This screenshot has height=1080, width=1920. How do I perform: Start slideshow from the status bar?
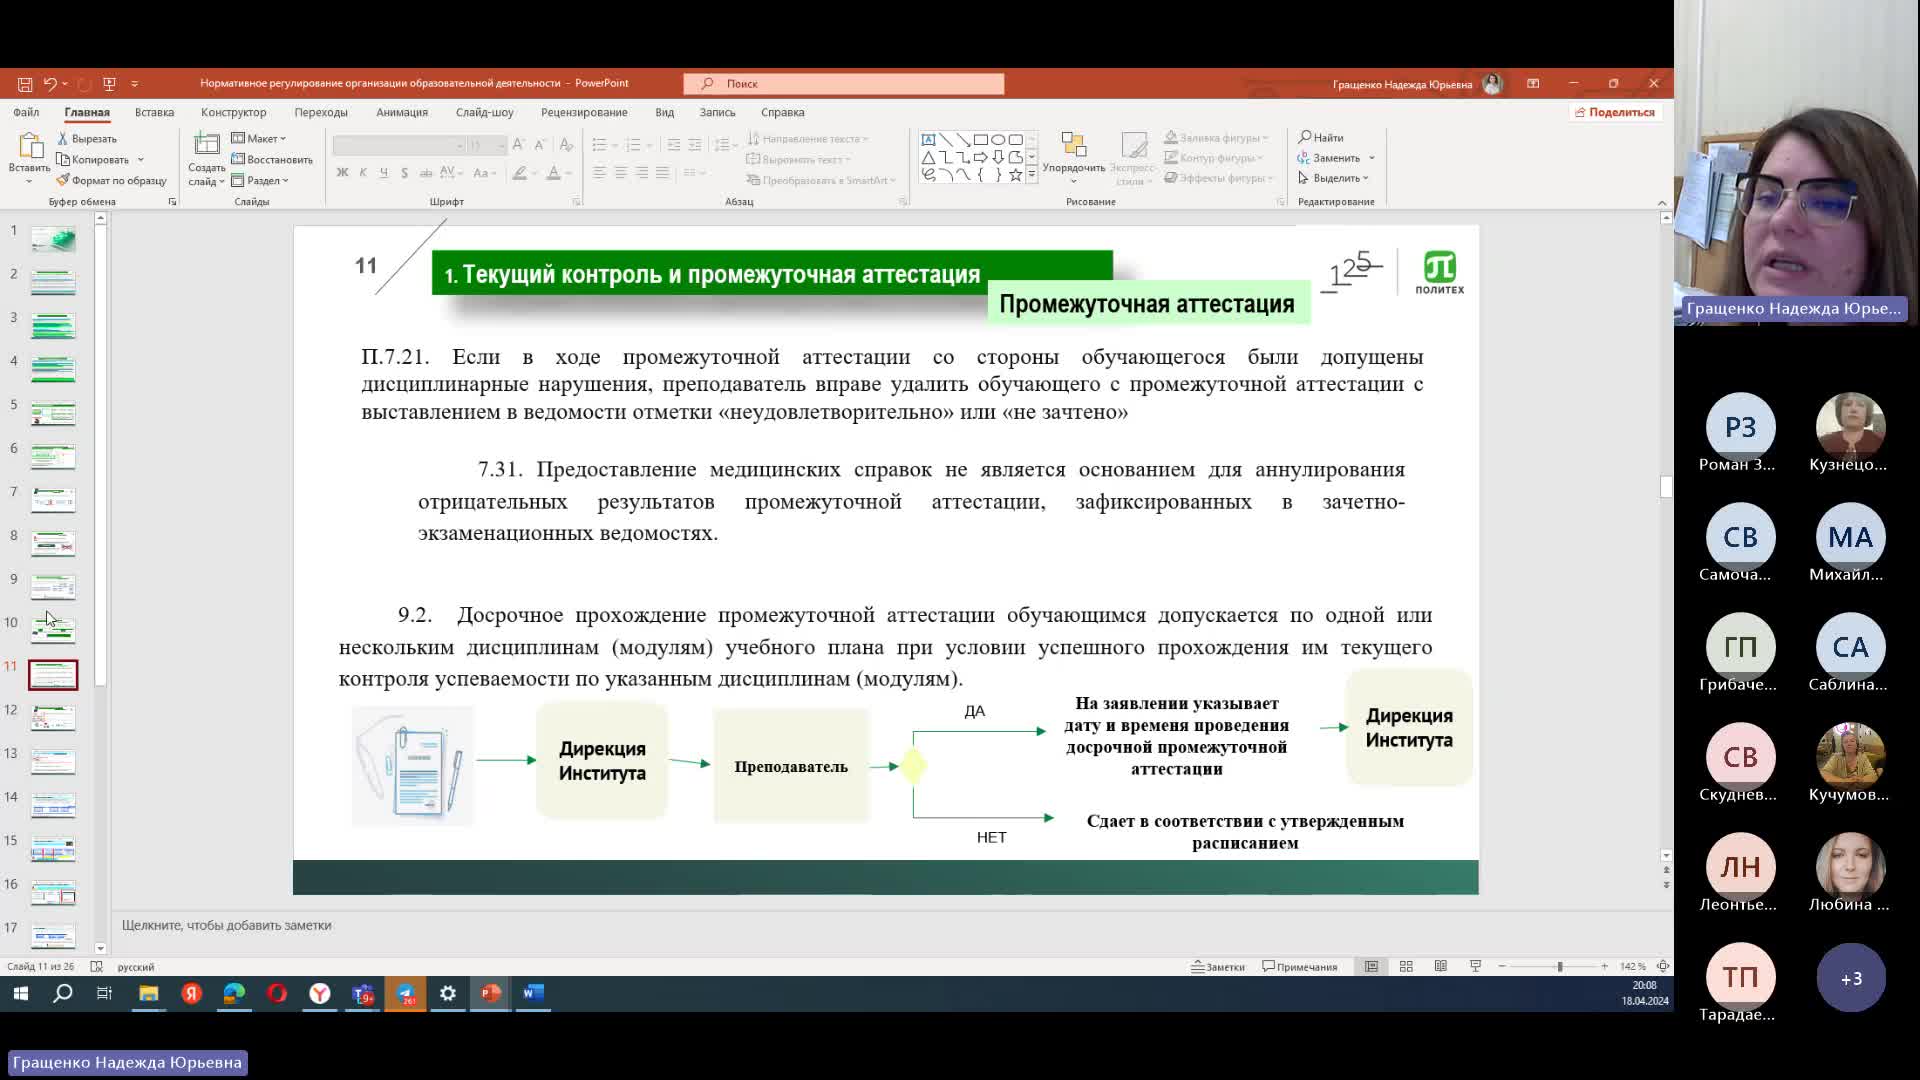coord(1475,966)
